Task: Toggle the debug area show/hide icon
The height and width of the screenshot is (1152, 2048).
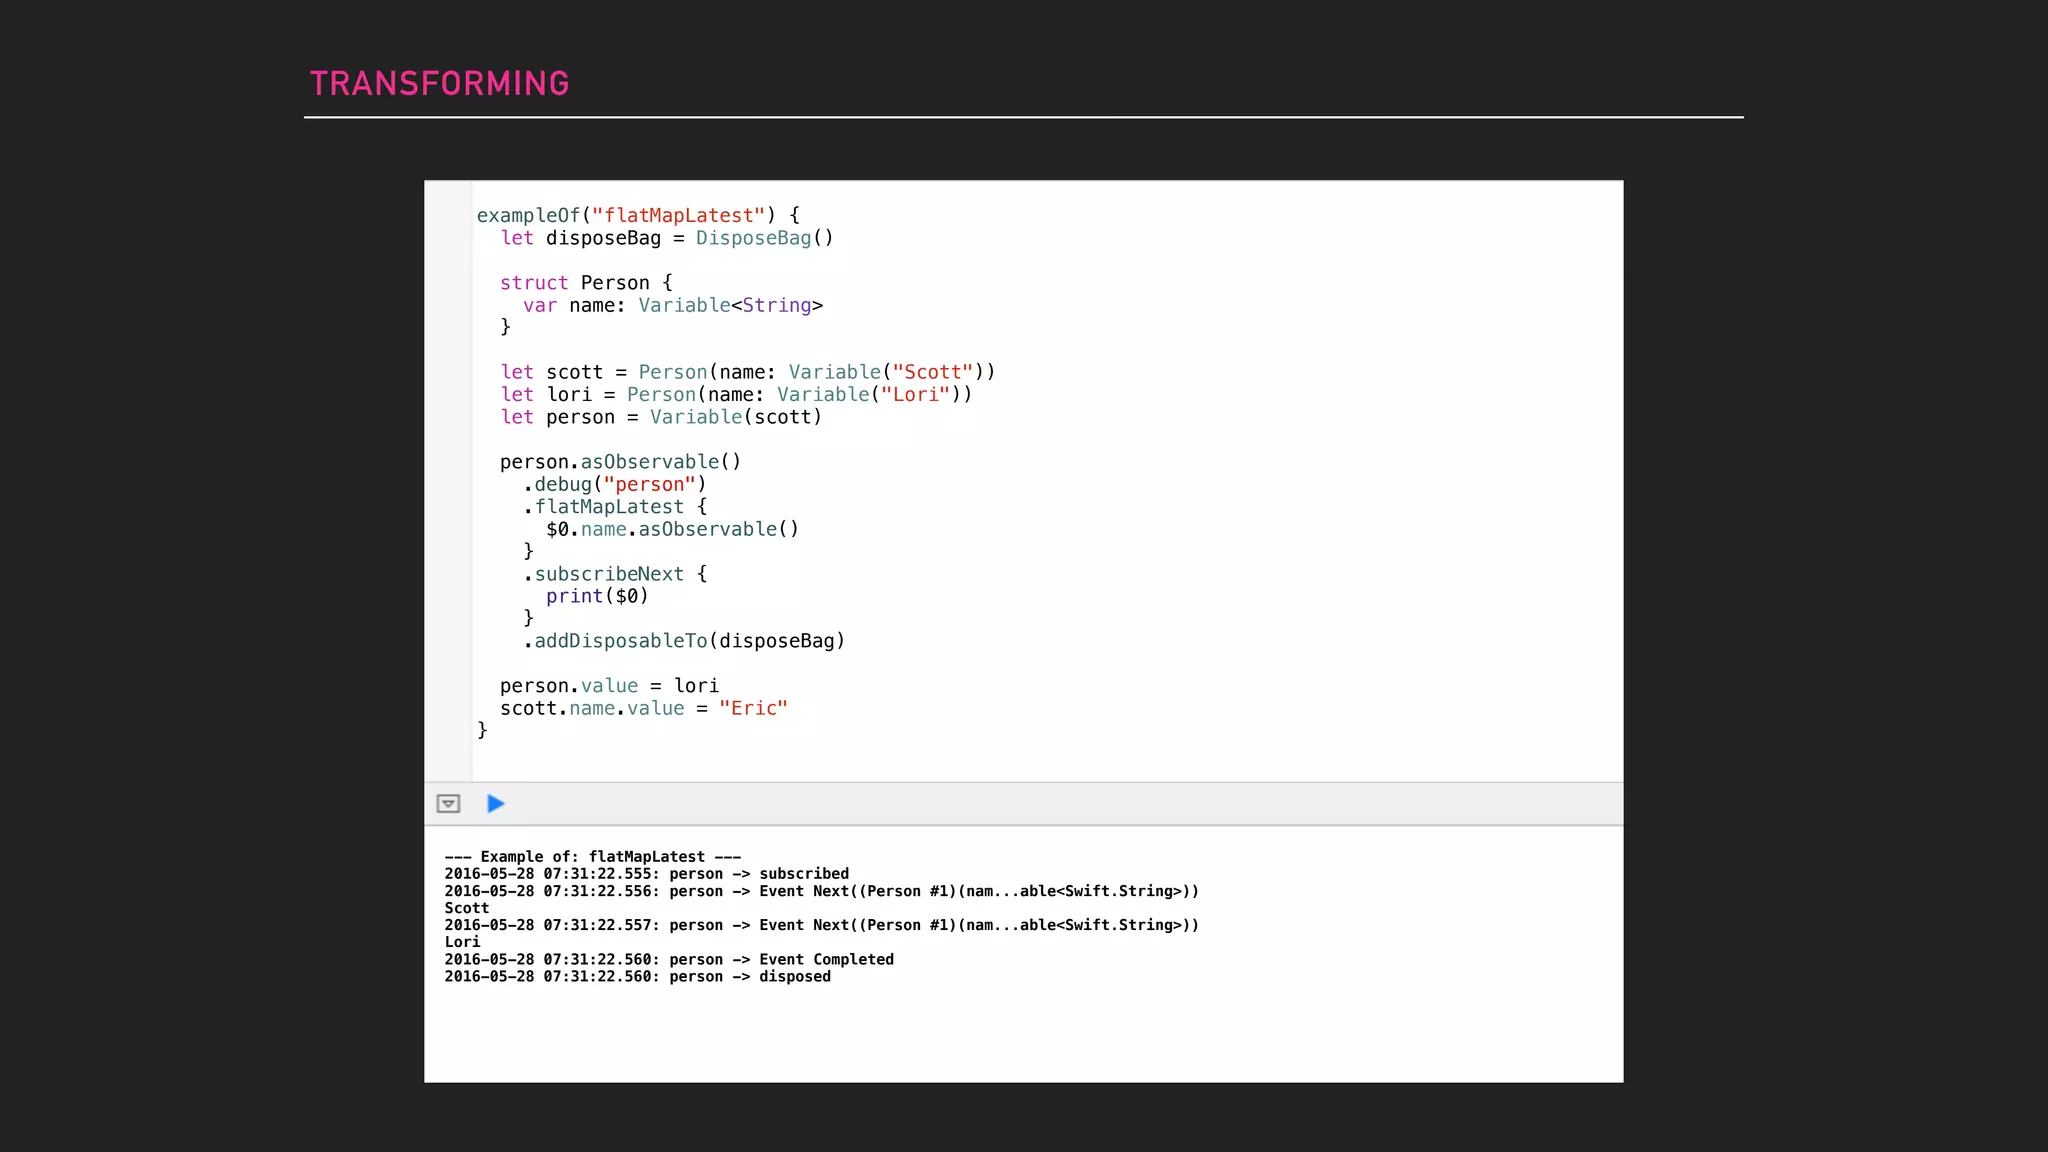Action: tap(448, 804)
